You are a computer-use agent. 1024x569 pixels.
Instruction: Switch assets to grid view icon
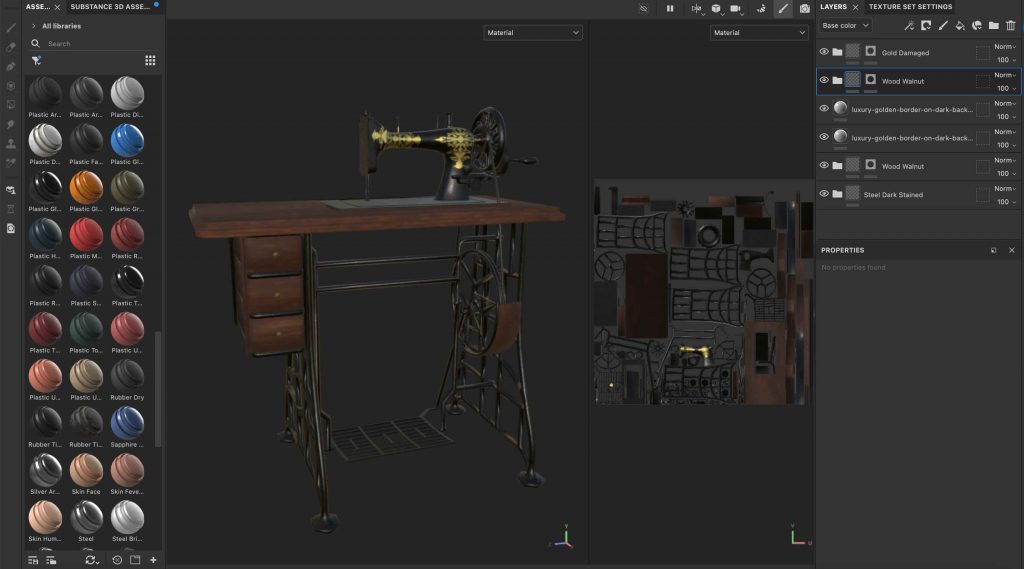[150, 60]
